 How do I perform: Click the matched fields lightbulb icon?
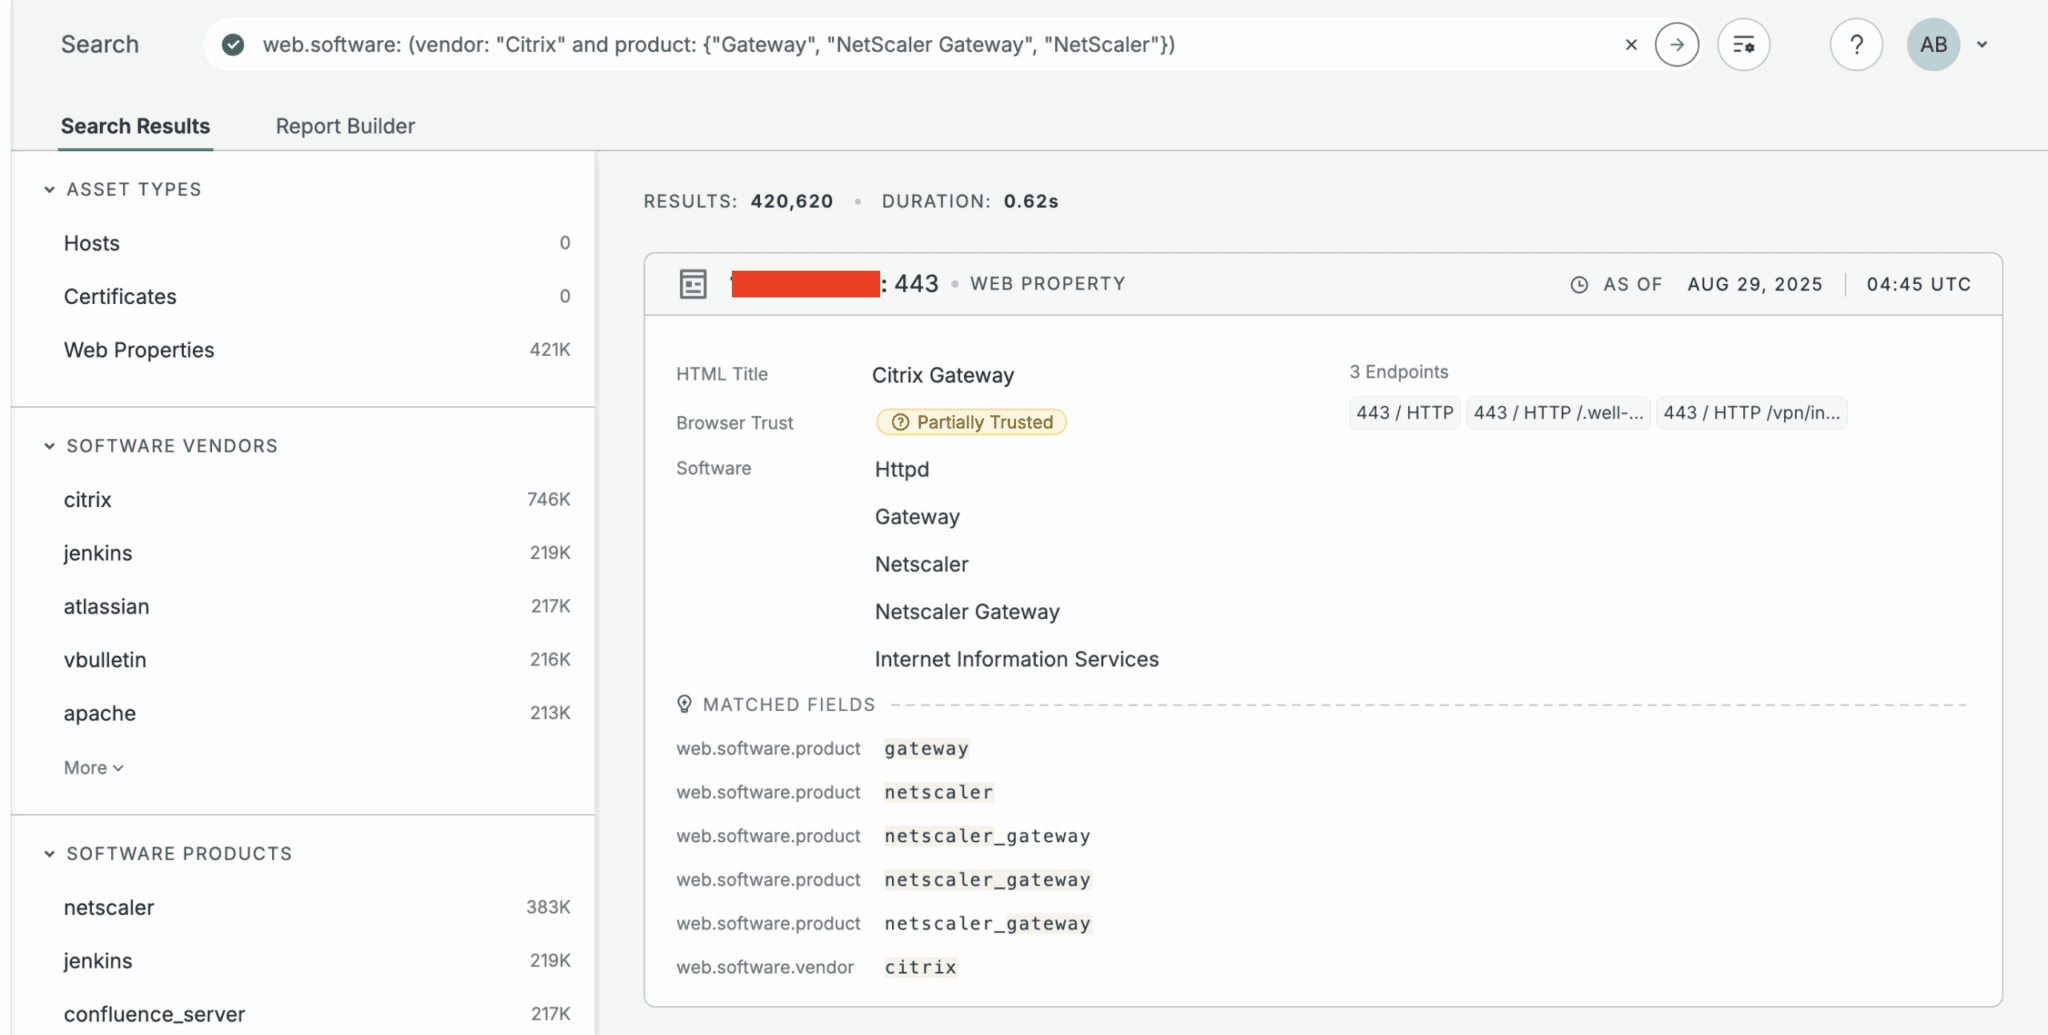coord(684,704)
